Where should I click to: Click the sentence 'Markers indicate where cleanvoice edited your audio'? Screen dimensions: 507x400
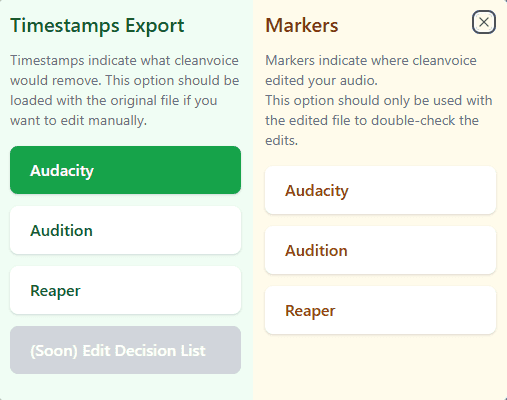click(x=371, y=70)
